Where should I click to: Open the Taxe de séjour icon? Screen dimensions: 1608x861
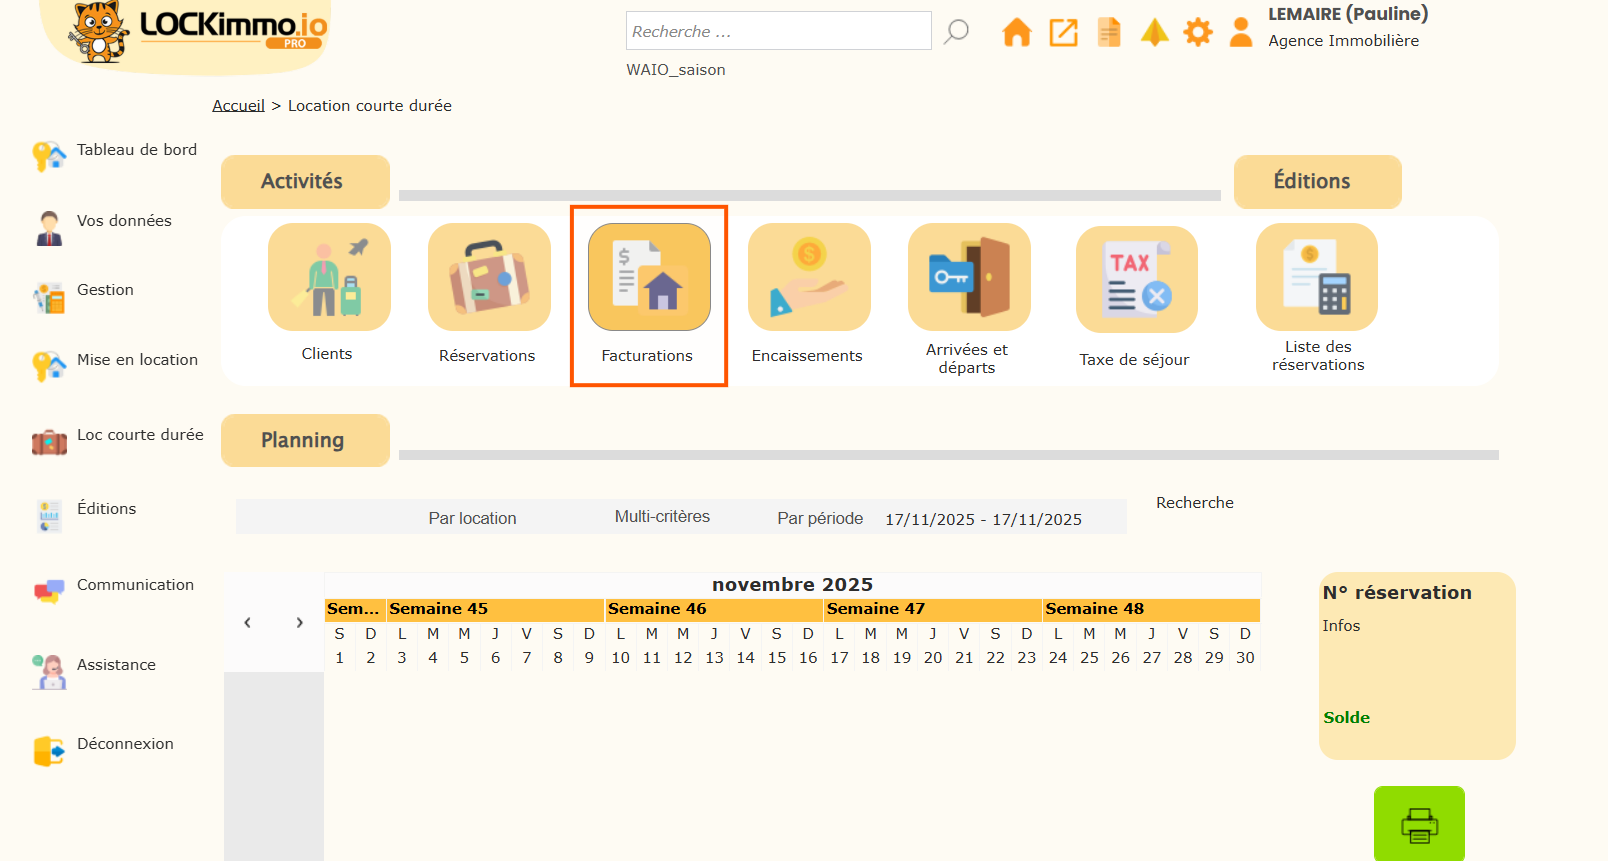tap(1136, 279)
